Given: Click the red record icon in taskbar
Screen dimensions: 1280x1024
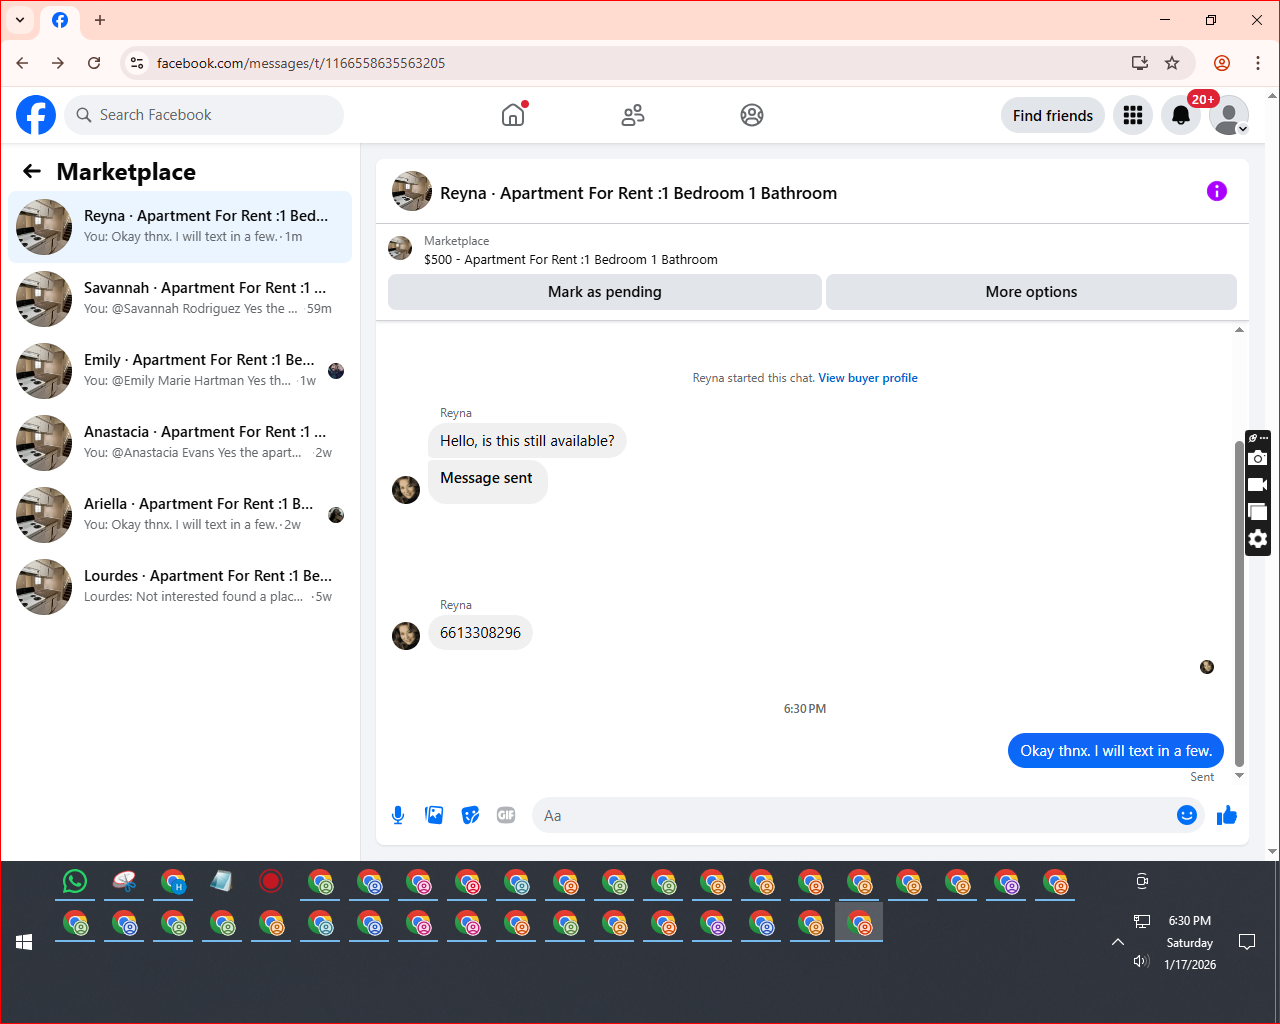Looking at the screenshot, I should pyautogui.click(x=271, y=881).
